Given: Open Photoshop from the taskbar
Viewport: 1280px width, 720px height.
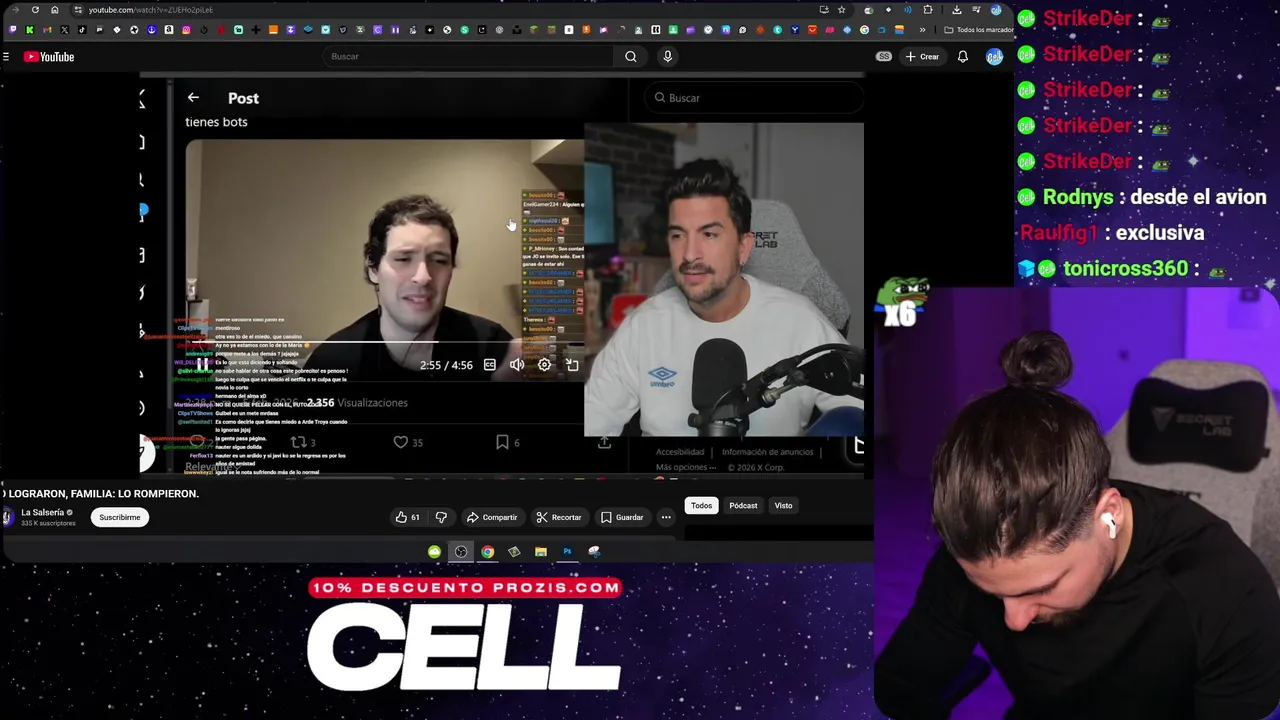Looking at the screenshot, I should click(567, 552).
